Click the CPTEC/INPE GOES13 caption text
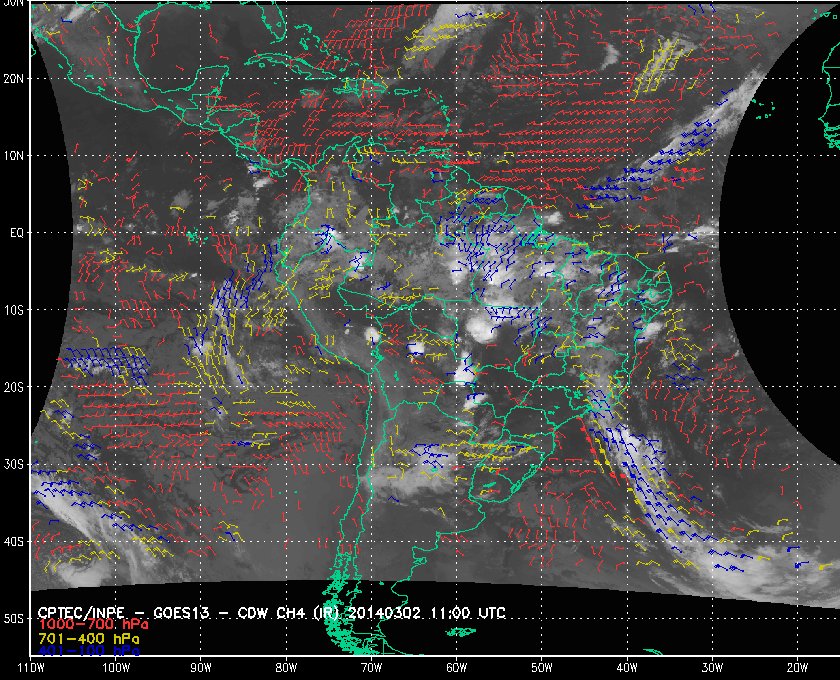840x680 pixels. pos(272,613)
